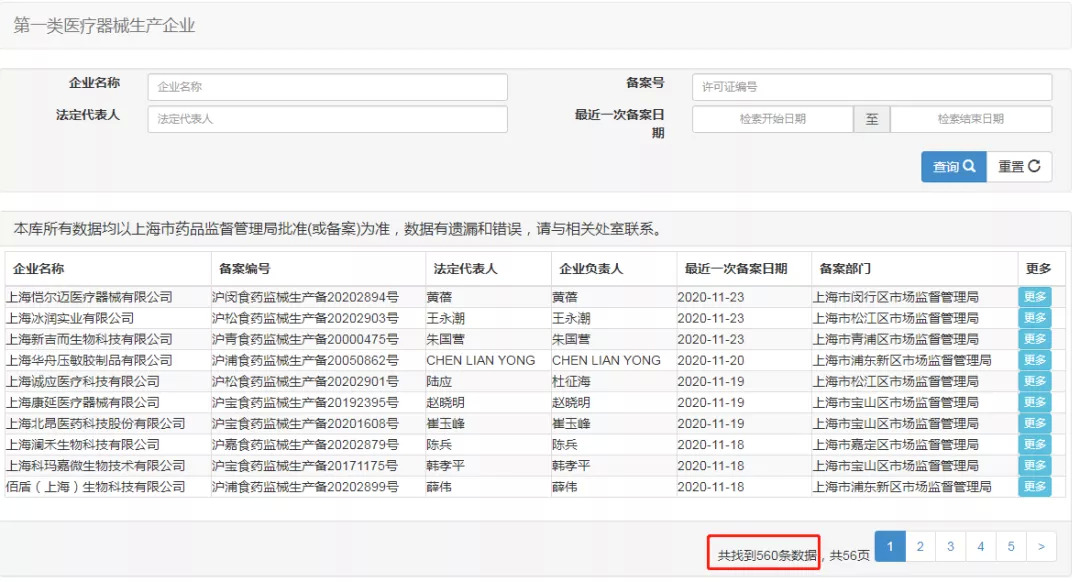Viewport: 1080px width, 582px height.
Task: Click 更多 for 上海诚应医疗科技有限公司
Action: coord(1034,381)
